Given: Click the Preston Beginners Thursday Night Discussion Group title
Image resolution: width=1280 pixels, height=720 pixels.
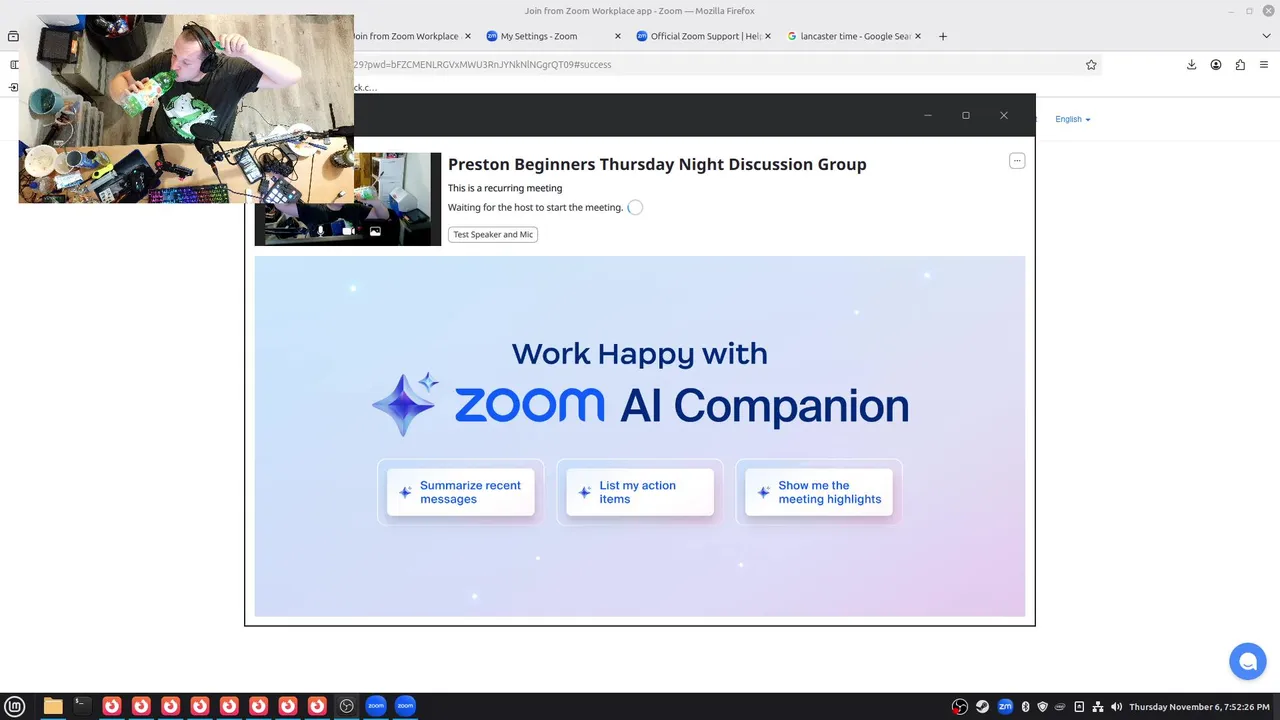Looking at the screenshot, I should (657, 165).
